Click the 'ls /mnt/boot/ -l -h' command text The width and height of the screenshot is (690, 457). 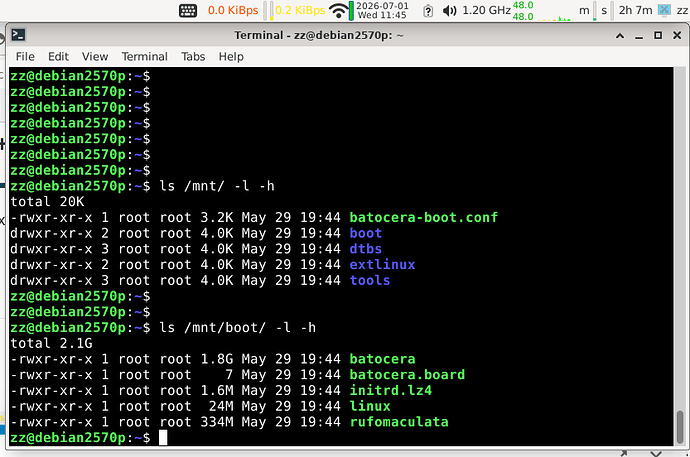237,328
